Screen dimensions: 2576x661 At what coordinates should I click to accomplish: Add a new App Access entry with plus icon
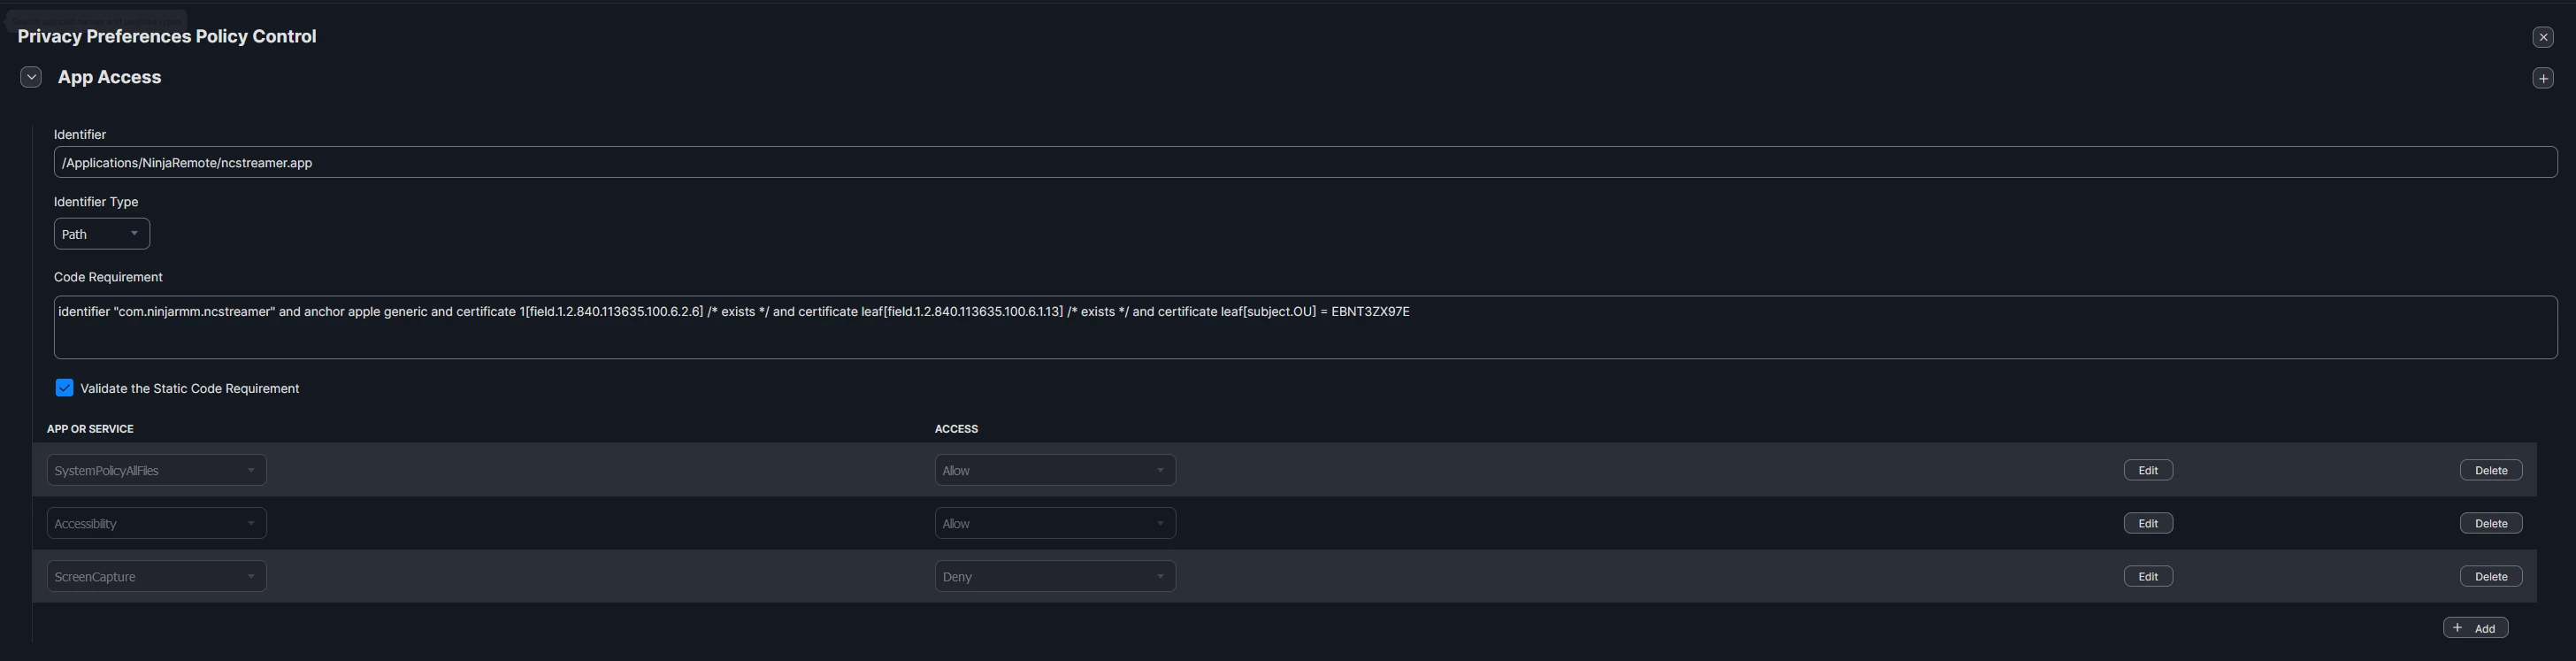[2543, 78]
